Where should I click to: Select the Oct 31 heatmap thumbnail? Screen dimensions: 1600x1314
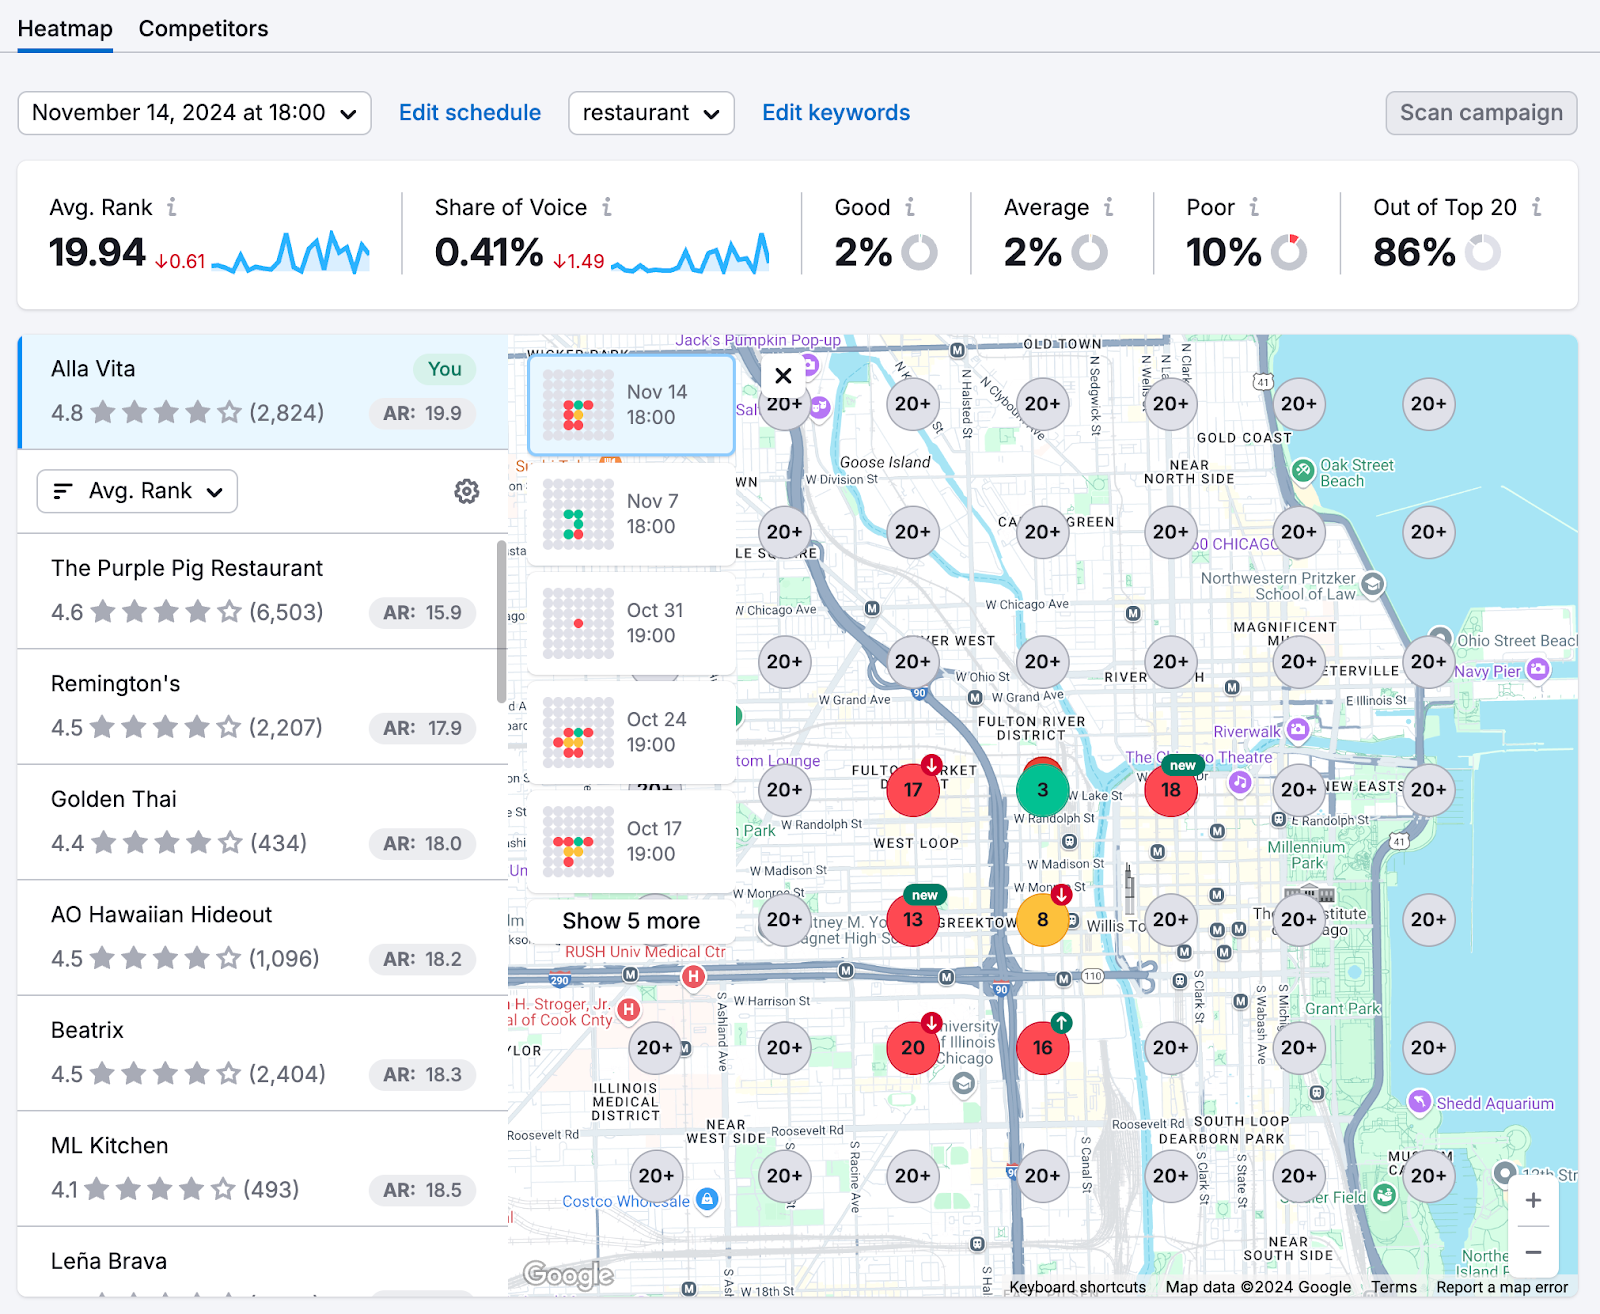[x=631, y=624]
